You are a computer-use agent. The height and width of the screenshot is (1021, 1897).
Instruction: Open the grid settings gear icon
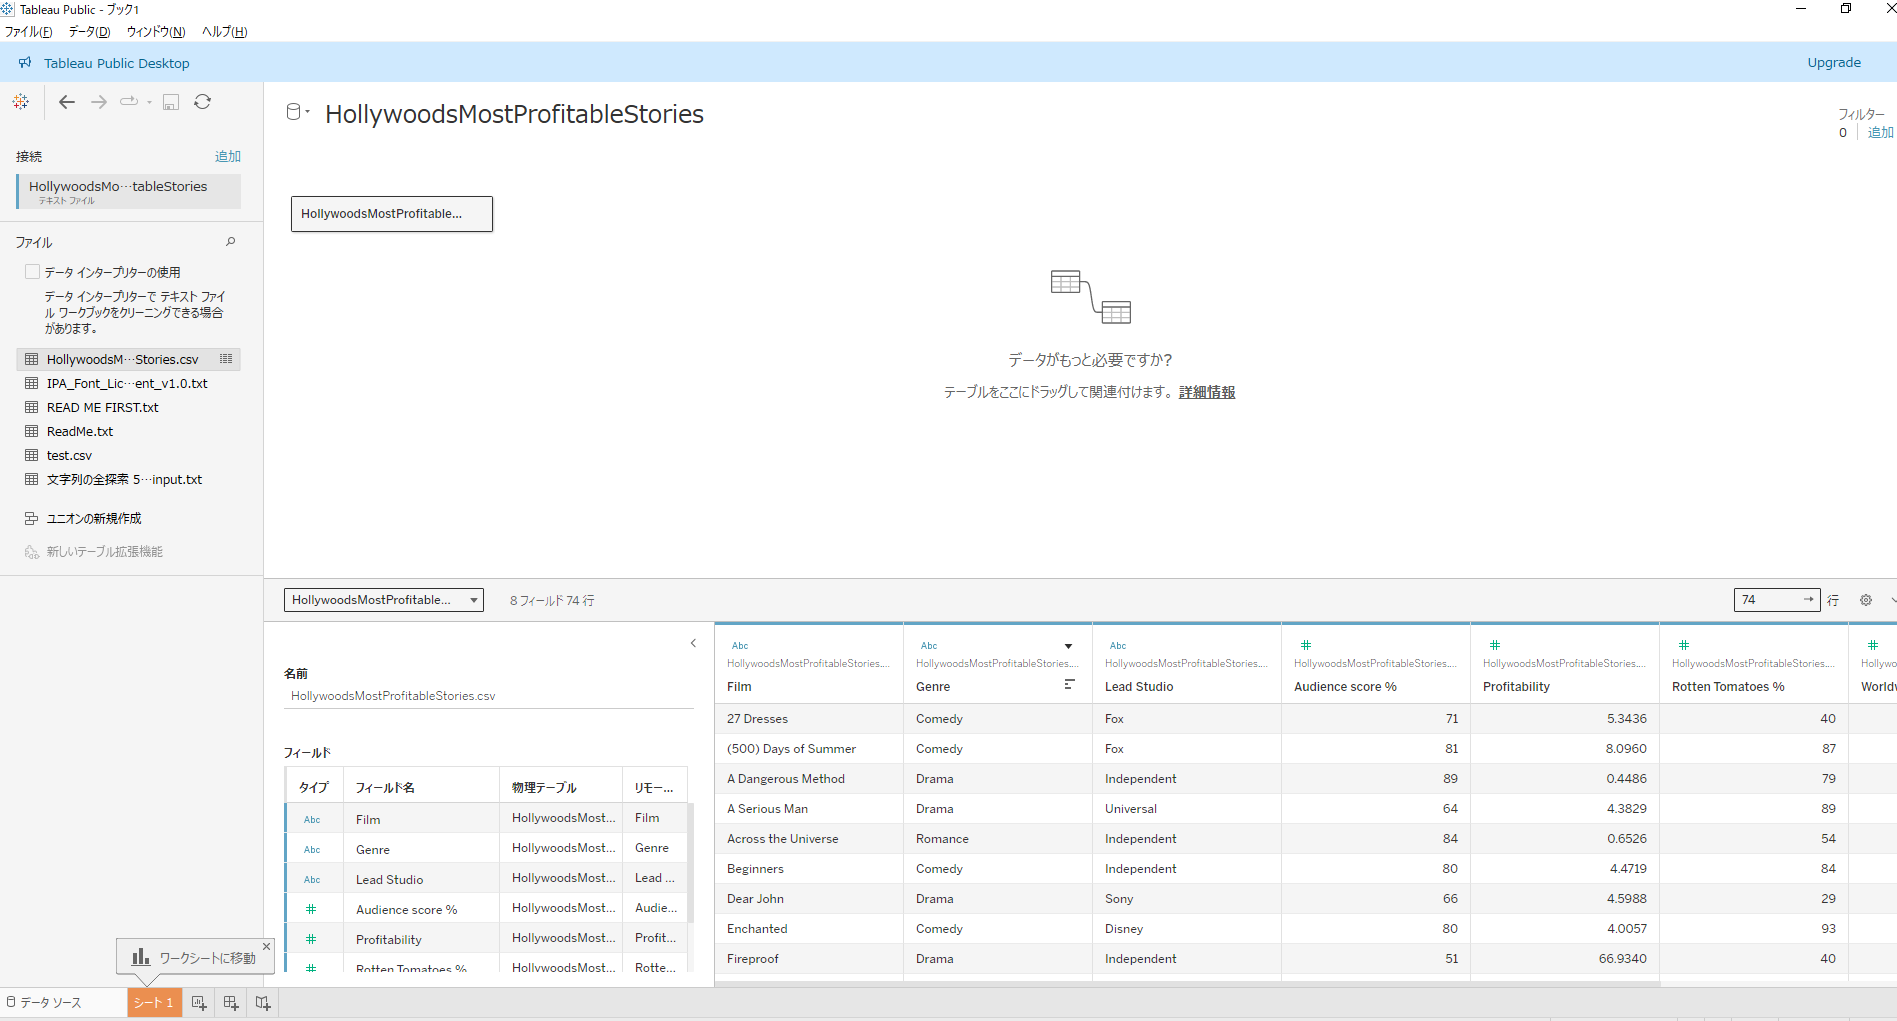coord(1866,600)
